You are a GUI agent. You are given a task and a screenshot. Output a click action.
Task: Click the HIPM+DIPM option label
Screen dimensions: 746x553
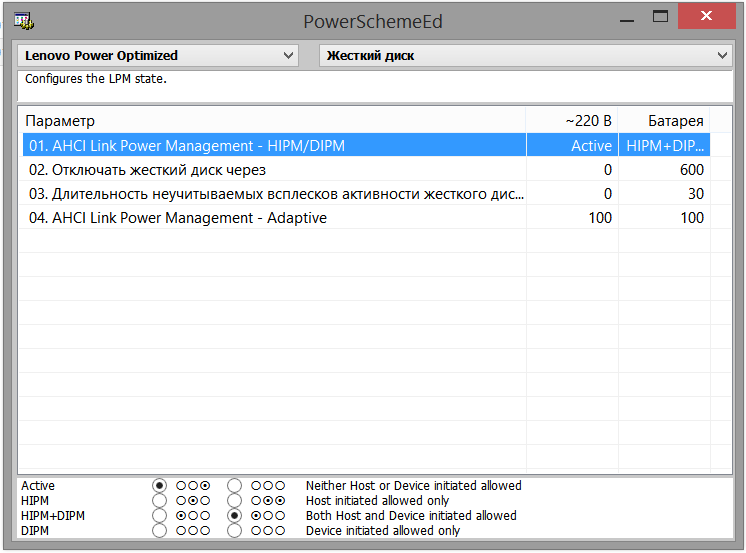53,516
